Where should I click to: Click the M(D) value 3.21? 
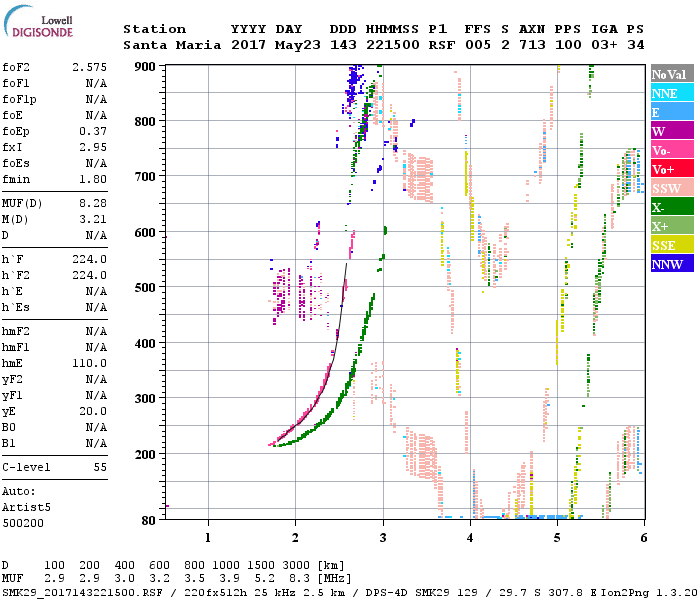click(93, 220)
